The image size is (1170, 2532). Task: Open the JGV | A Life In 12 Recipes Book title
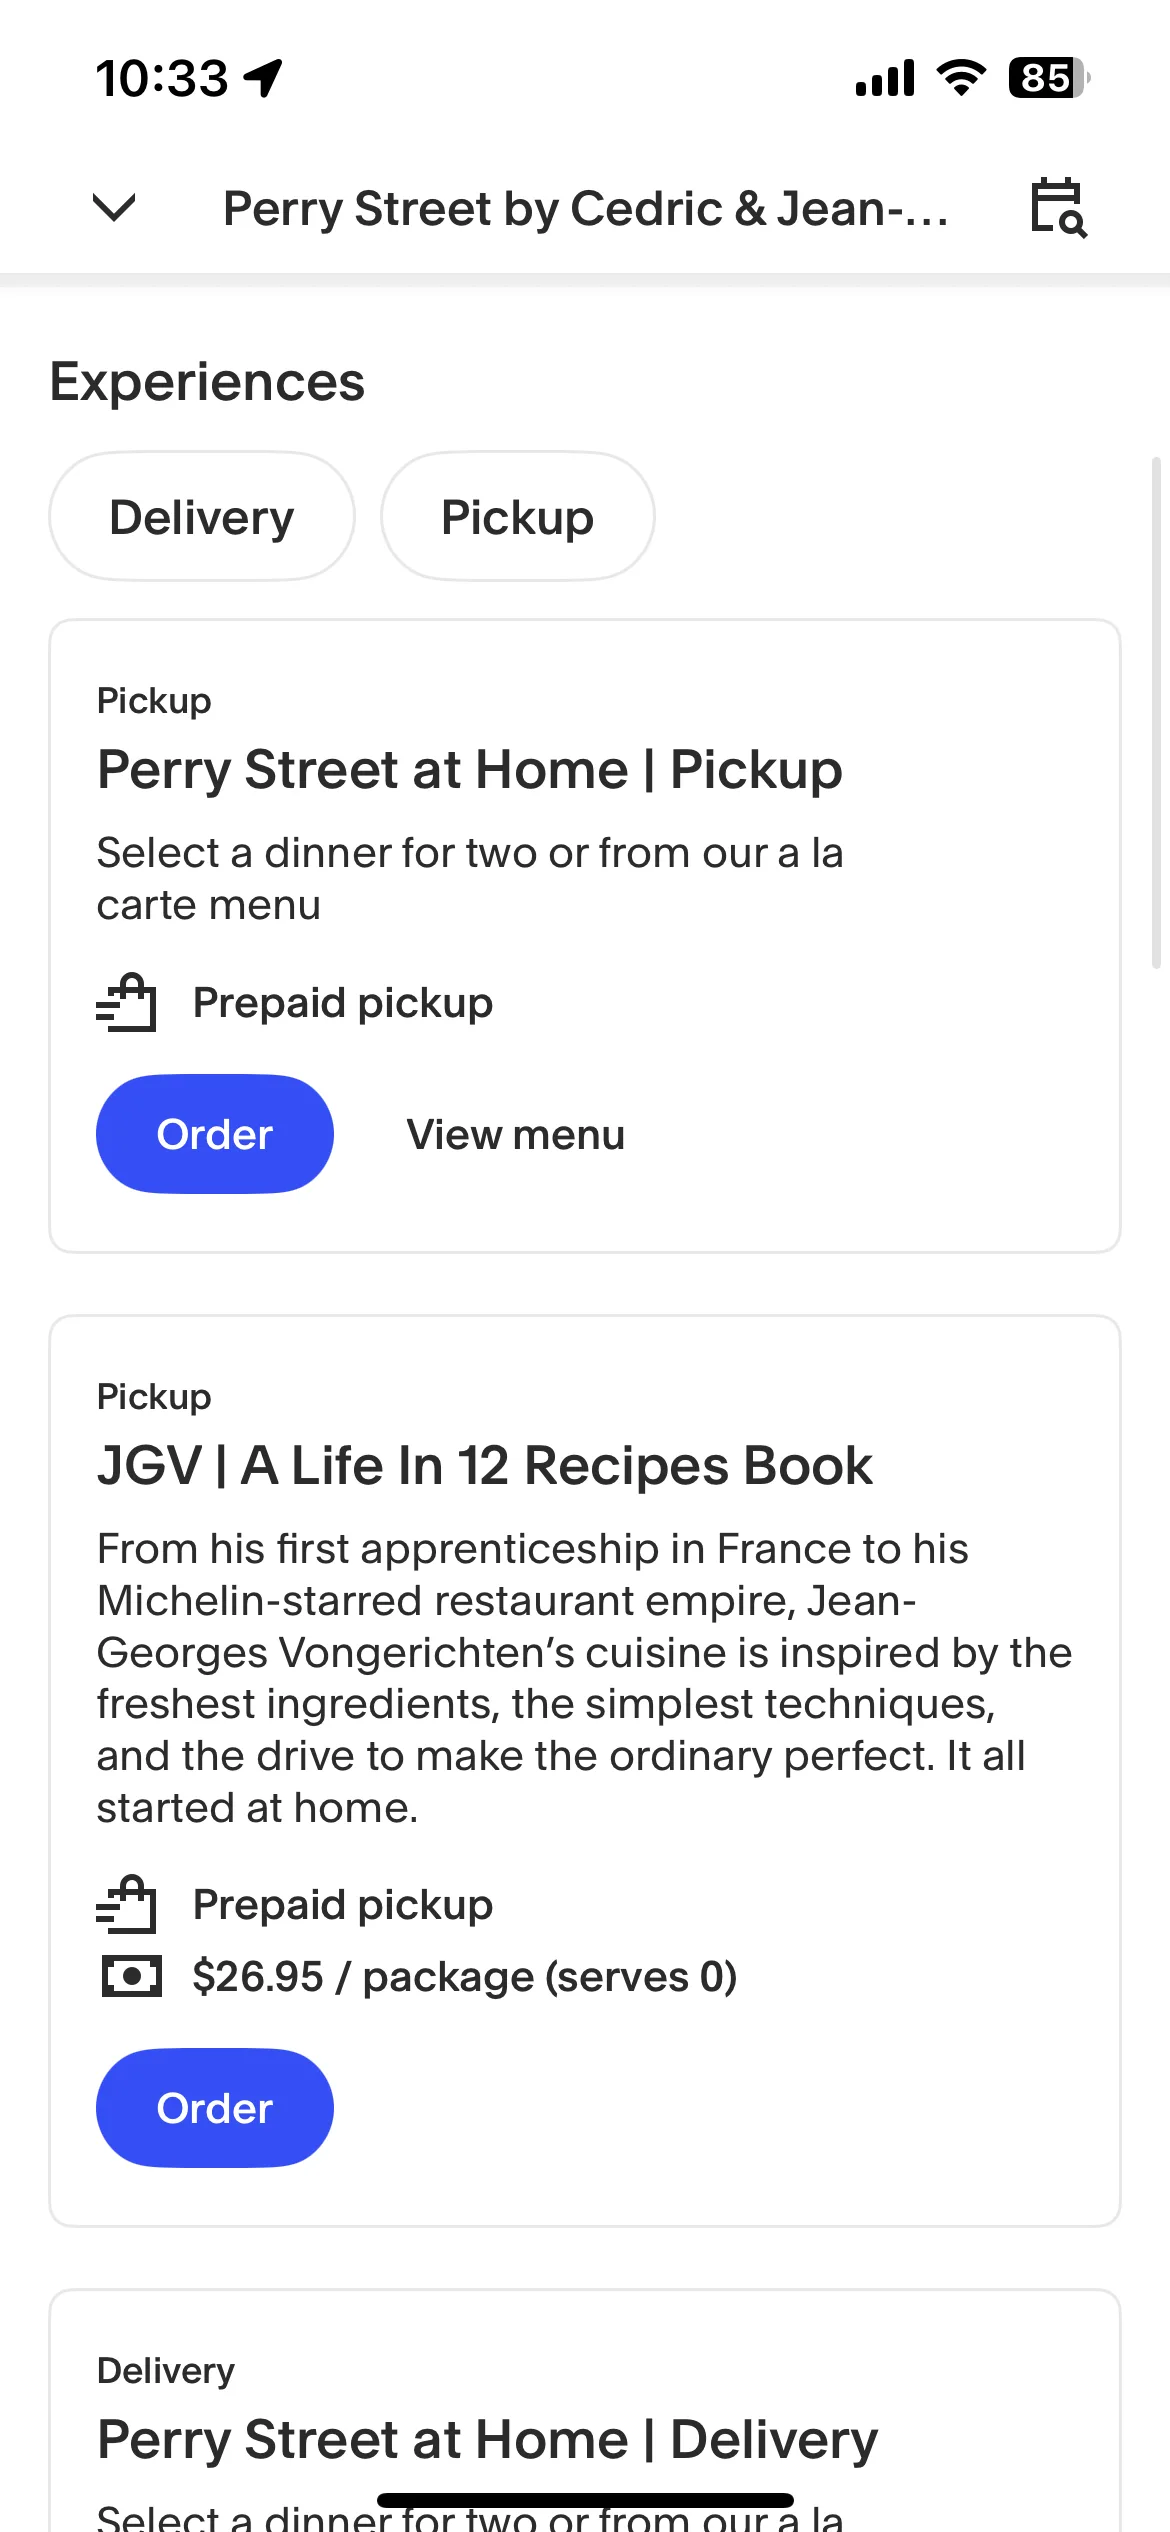pyautogui.click(x=485, y=1466)
